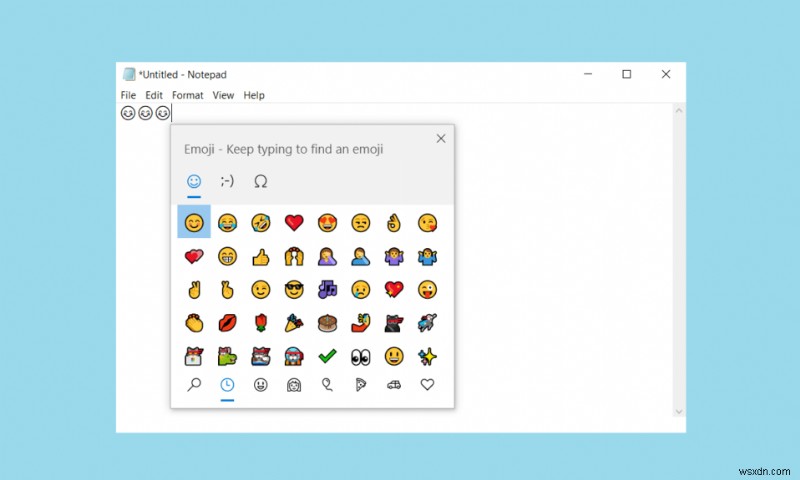Open the Help menu
Image resolution: width=800 pixels, height=480 pixels.
pyautogui.click(x=254, y=95)
